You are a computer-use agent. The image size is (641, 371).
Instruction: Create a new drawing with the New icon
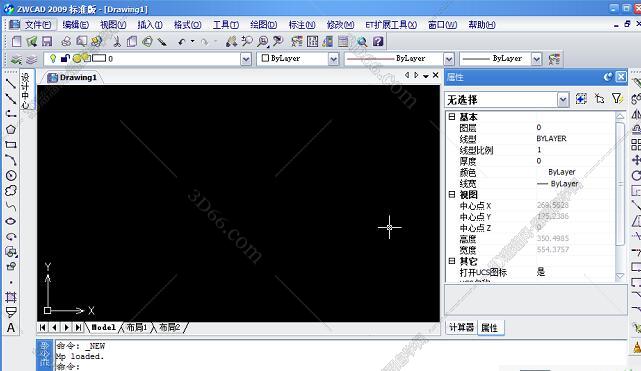pyautogui.click(x=17, y=42)
